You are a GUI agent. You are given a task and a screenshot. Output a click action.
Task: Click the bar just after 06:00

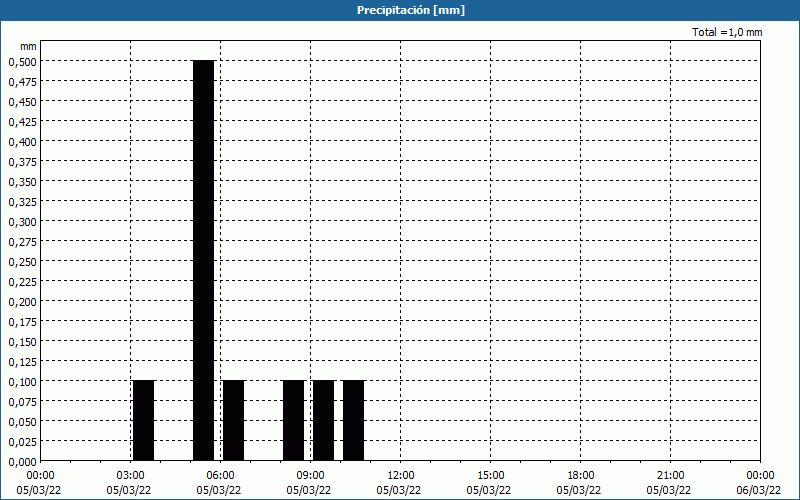pos(234,420)
